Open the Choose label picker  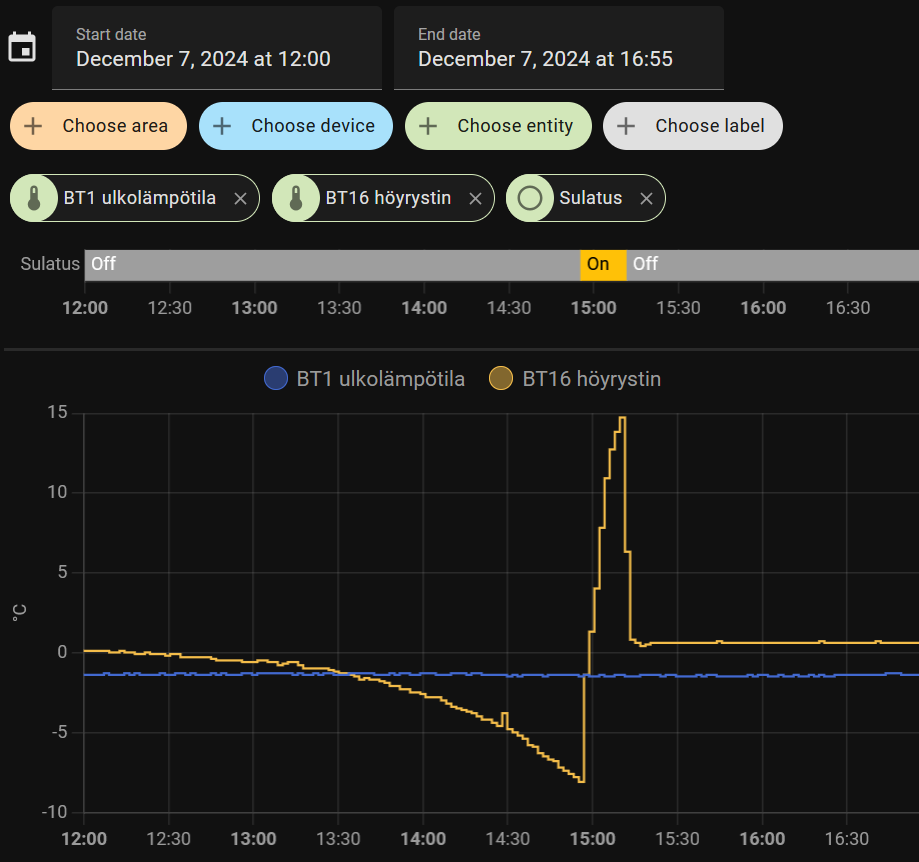tap(693, 126)
